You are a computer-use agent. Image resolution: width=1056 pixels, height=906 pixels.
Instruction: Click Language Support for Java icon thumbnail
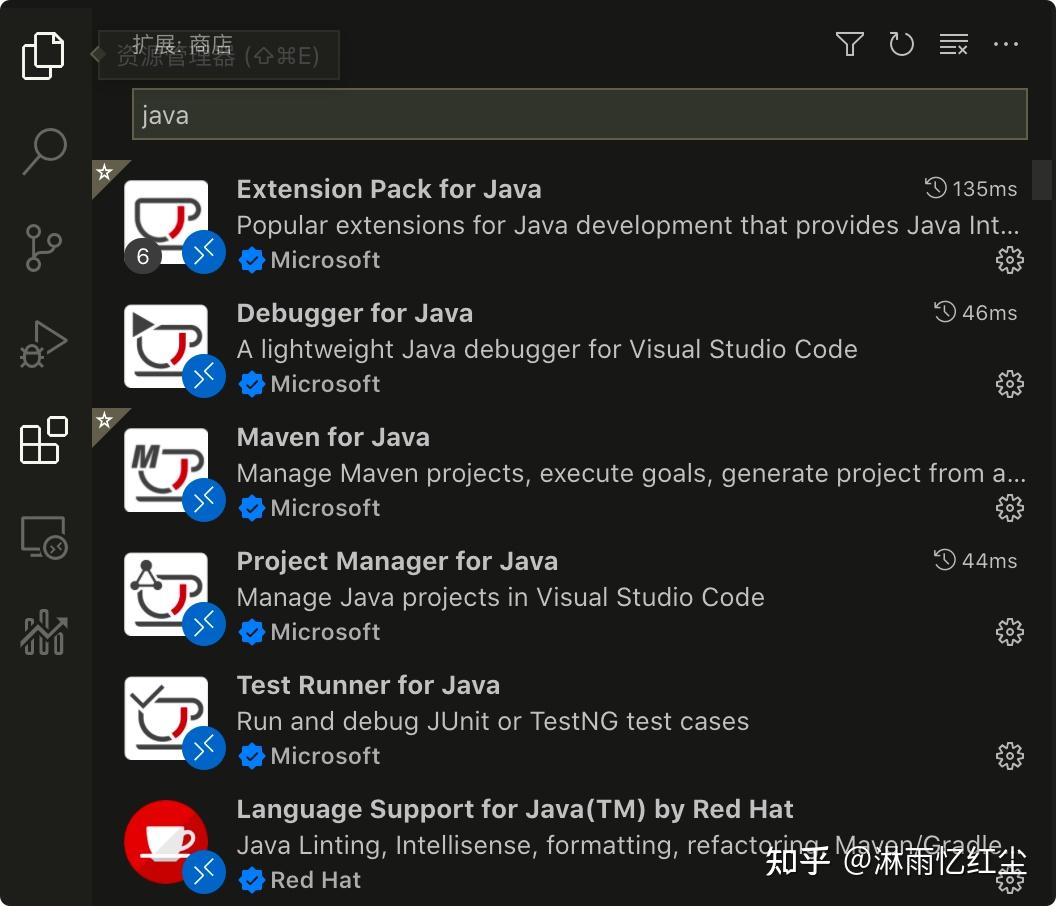click(x=166, y=841)
